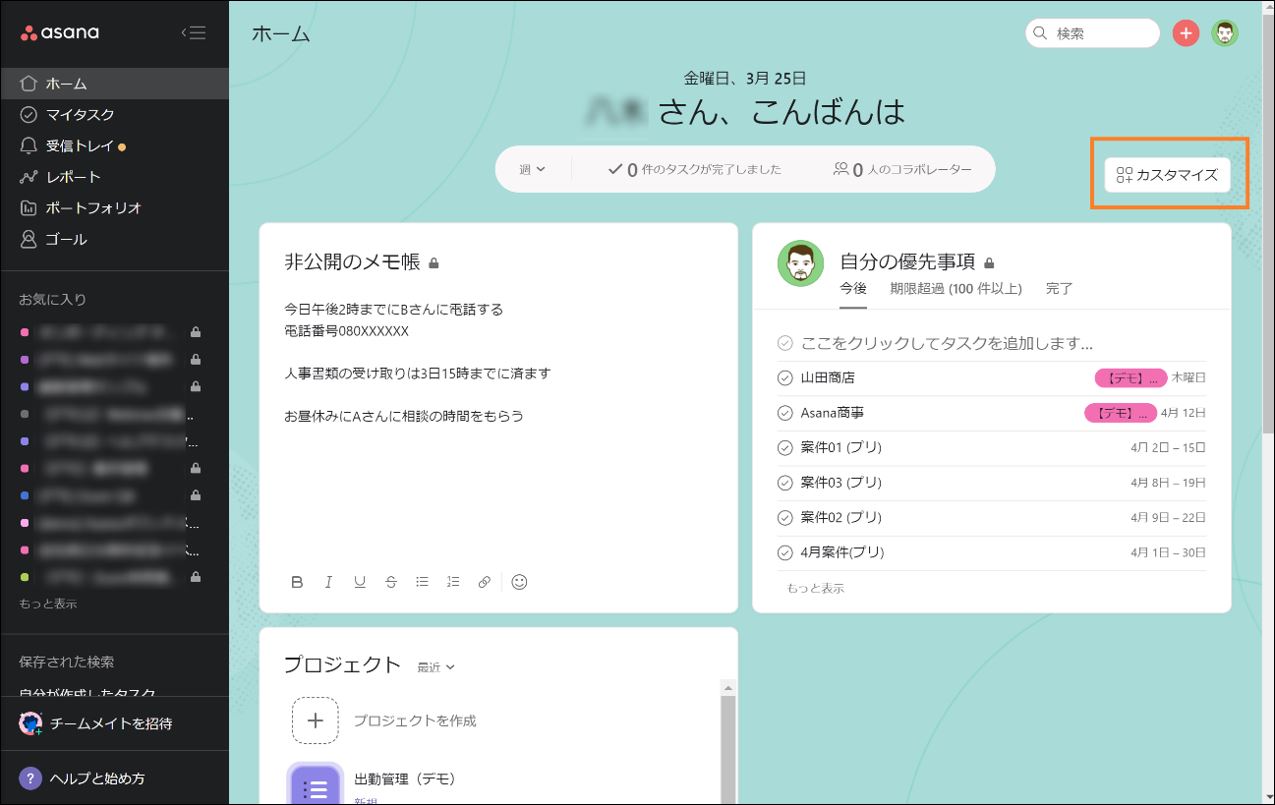
Task: Open レポート in the sidebar
Action: (x=114, y=177)
